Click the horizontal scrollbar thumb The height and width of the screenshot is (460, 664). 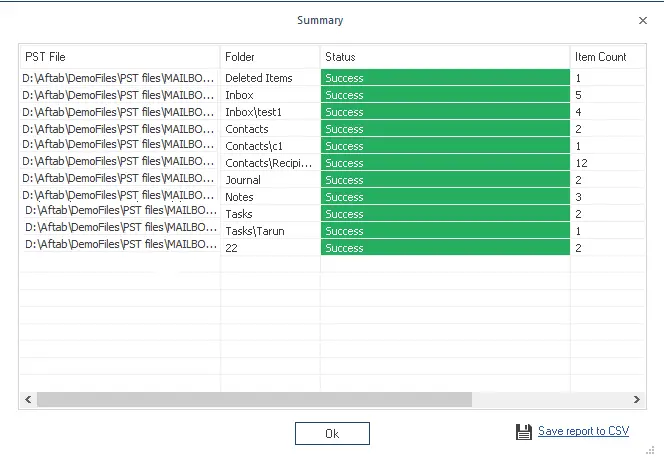coord(254,399)
